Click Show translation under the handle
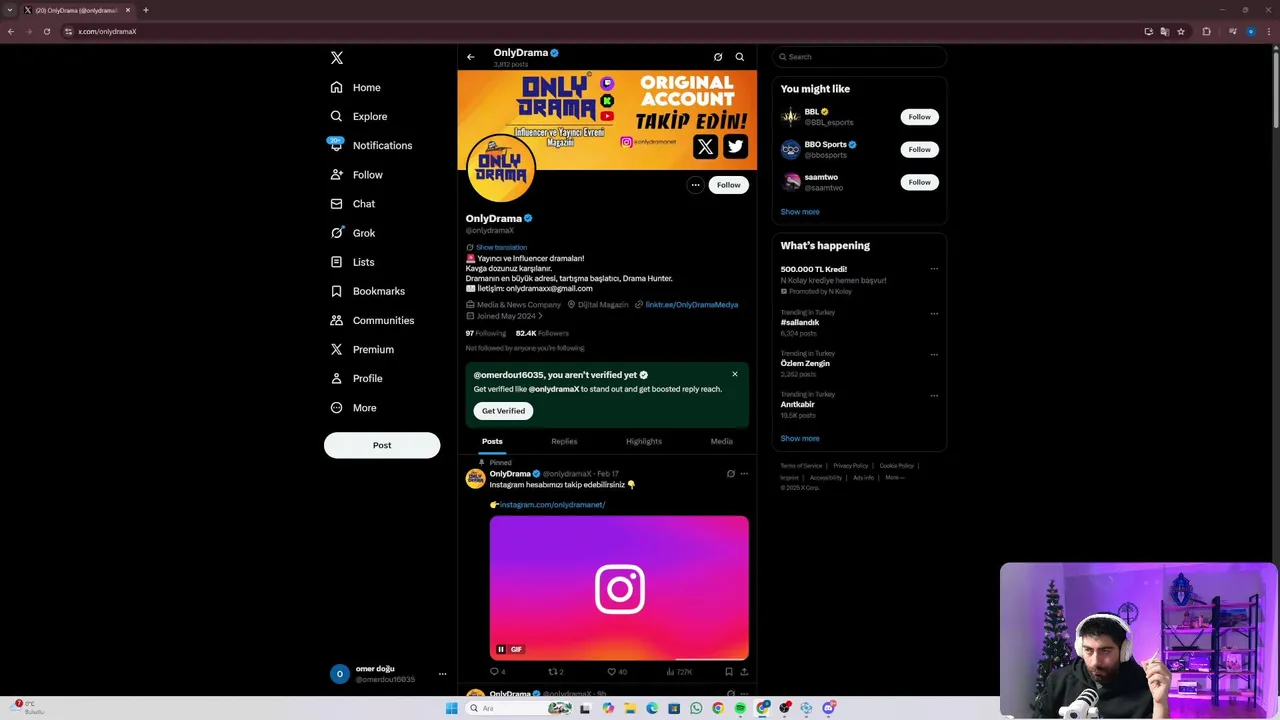The image size is (1280, 720). tap(501, 247)
